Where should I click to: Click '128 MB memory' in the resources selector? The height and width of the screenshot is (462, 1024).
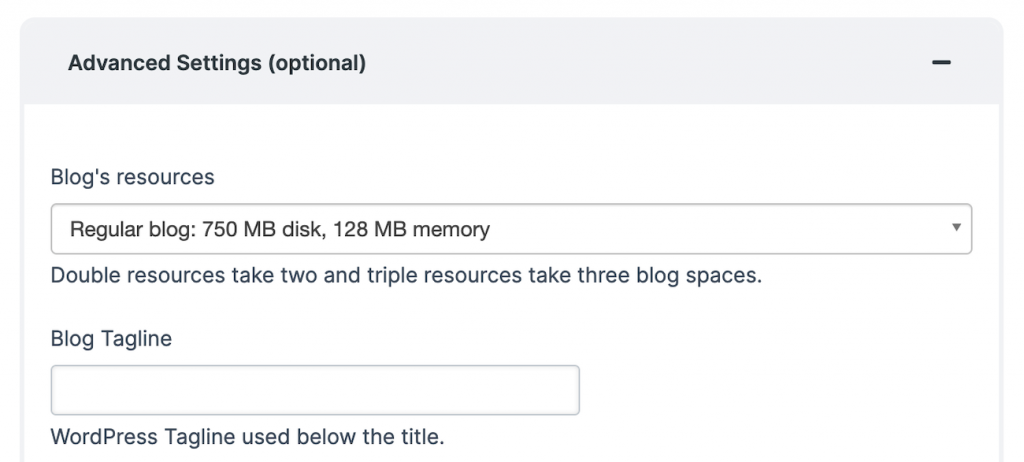(411, 229)
